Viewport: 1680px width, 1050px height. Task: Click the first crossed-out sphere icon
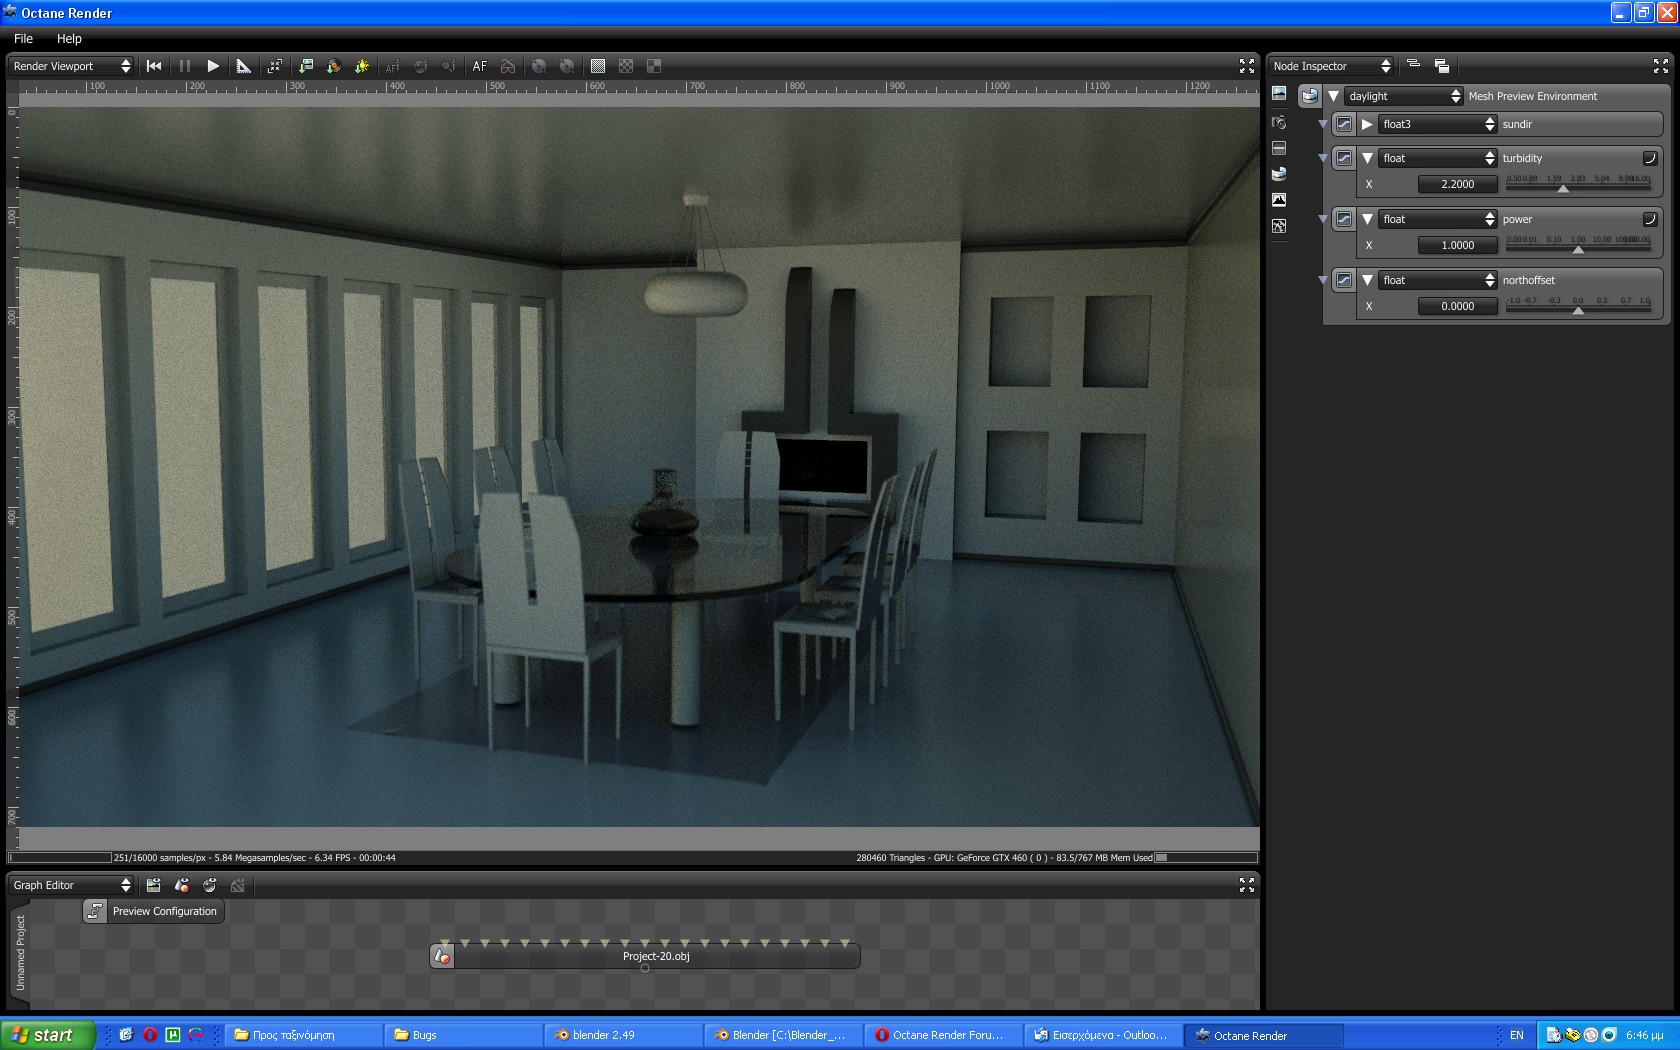pos(539,66)
